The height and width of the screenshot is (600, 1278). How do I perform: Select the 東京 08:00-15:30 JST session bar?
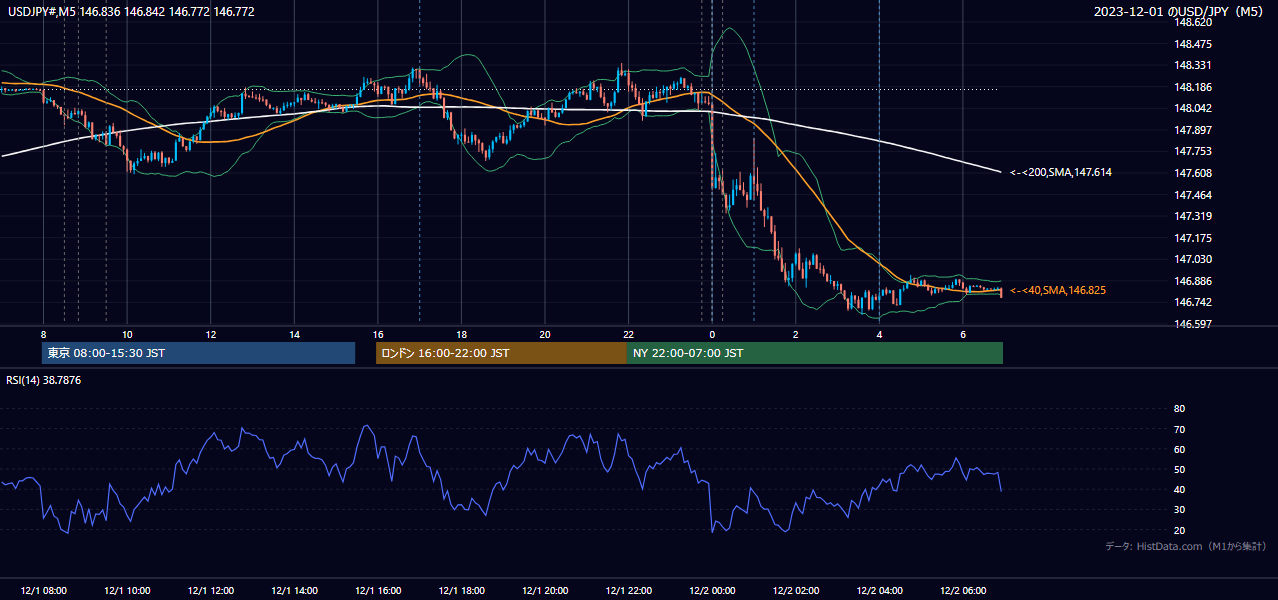tap(198, 353)
